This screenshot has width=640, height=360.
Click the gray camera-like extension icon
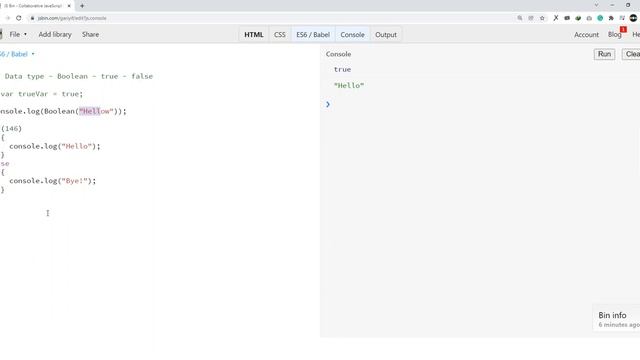[x=589, y=18]
